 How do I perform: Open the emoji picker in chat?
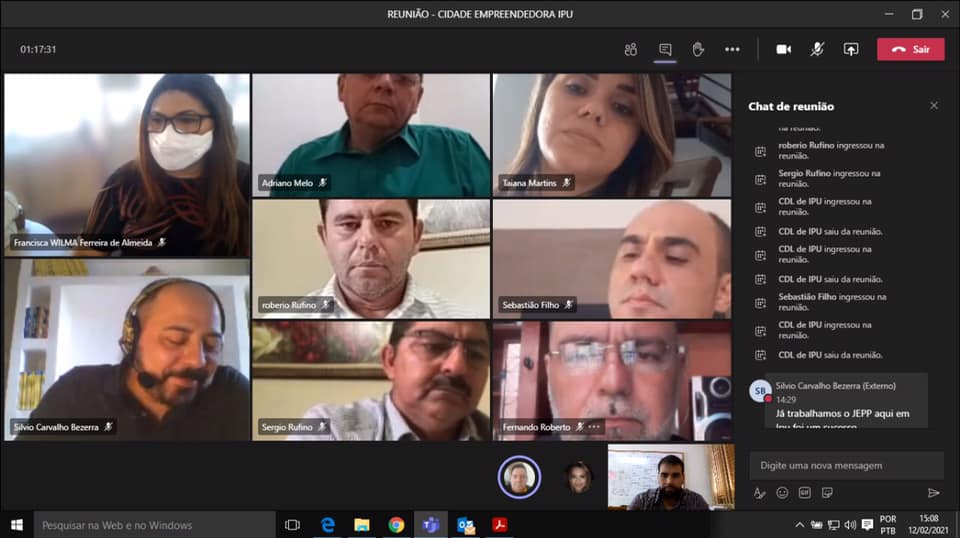pyautogui.click(x=782, y=493)
